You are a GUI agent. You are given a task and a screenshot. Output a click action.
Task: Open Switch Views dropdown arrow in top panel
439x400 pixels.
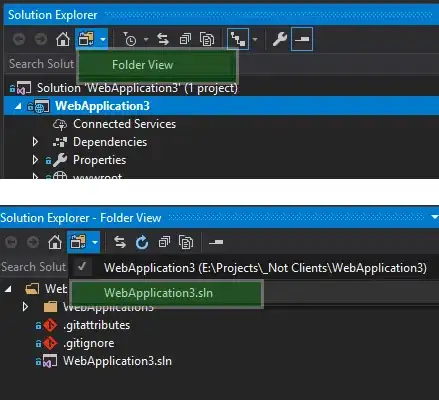pos(103,39)
